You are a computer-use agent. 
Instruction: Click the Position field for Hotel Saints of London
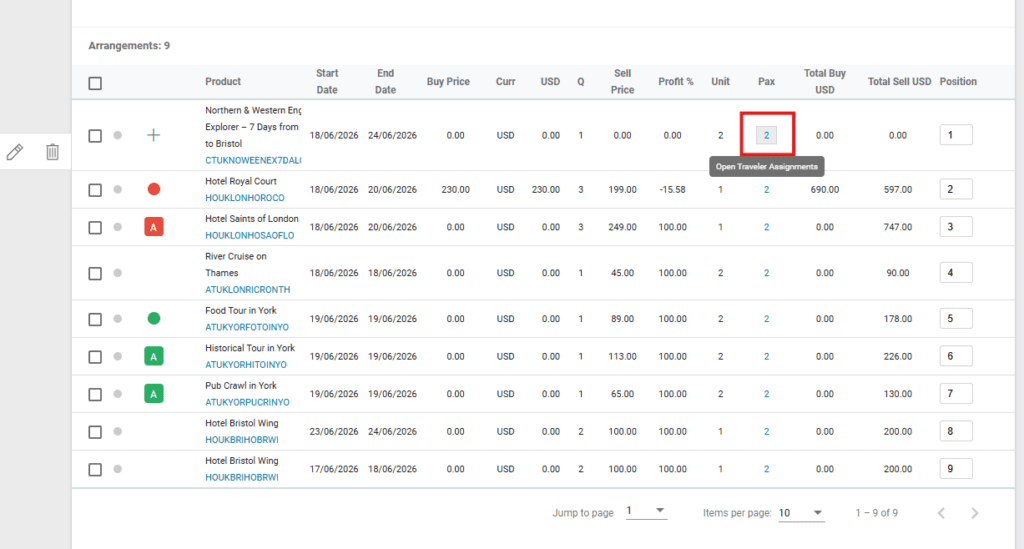click(x=955, y=227)
